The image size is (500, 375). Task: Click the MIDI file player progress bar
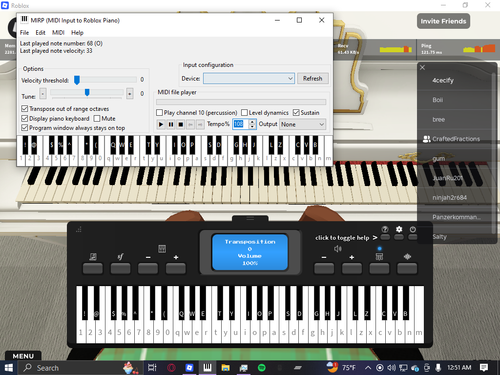(x=241, y=102)
